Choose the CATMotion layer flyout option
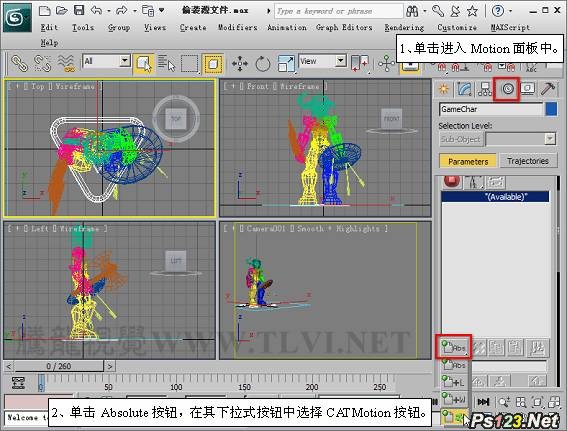The height and width of the screenshot is (431, 567). tap(454, 417)
